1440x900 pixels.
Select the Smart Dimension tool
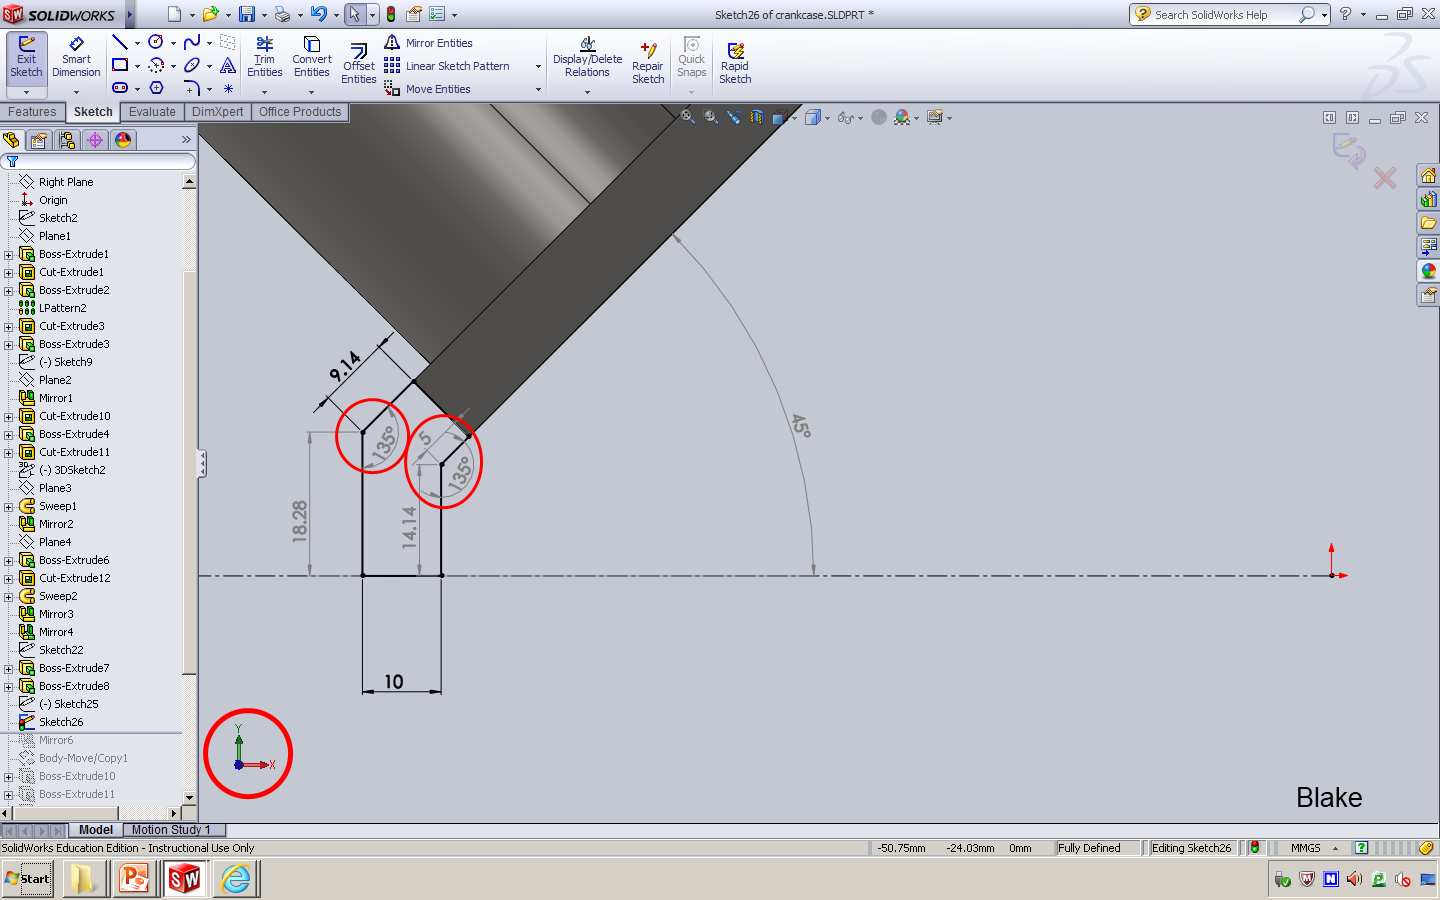coord(76,58)
